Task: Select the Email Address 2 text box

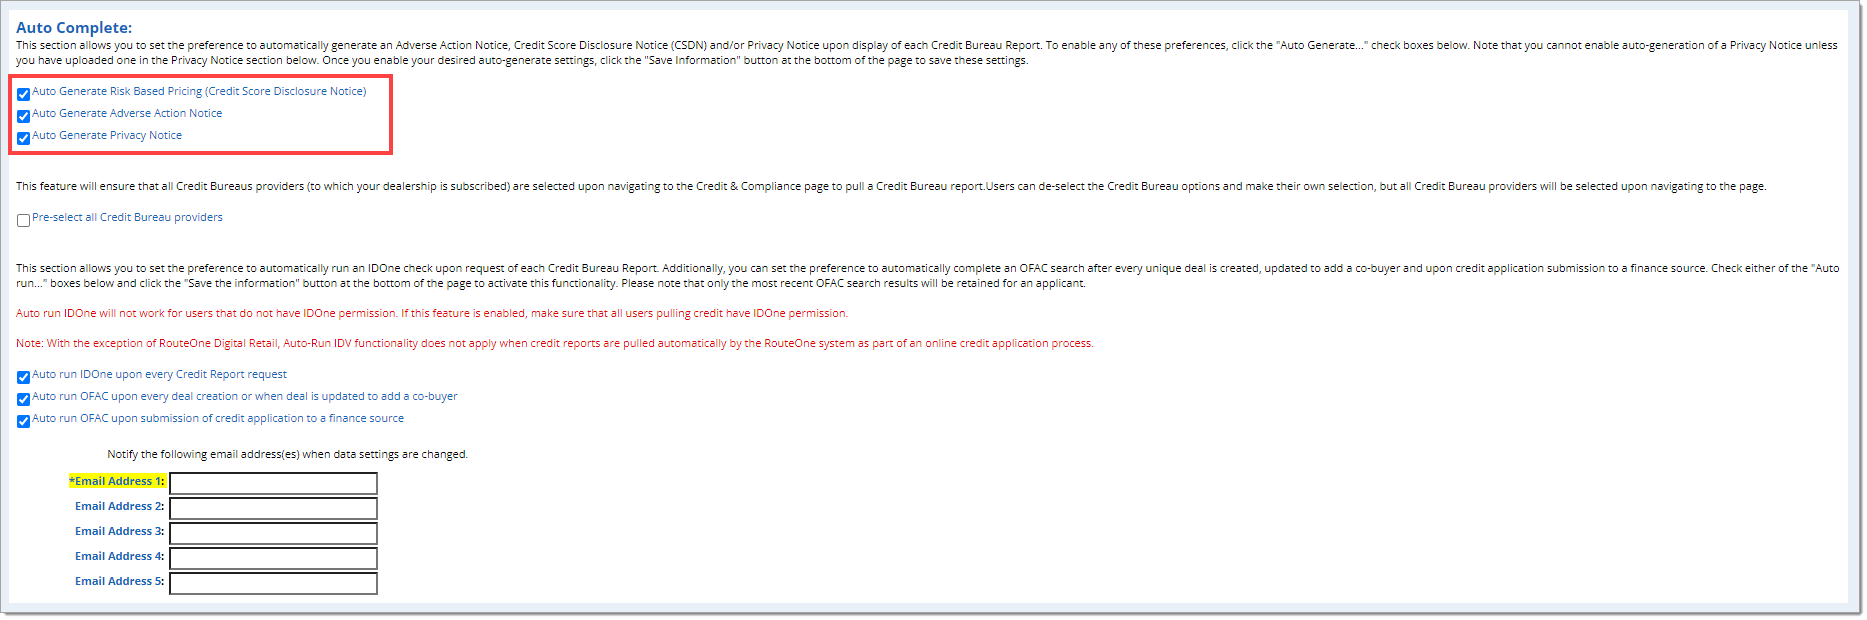Action: 273,509
